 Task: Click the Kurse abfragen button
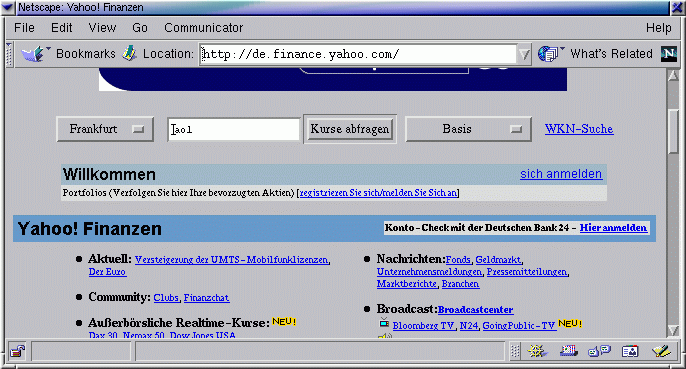(350, 129)
